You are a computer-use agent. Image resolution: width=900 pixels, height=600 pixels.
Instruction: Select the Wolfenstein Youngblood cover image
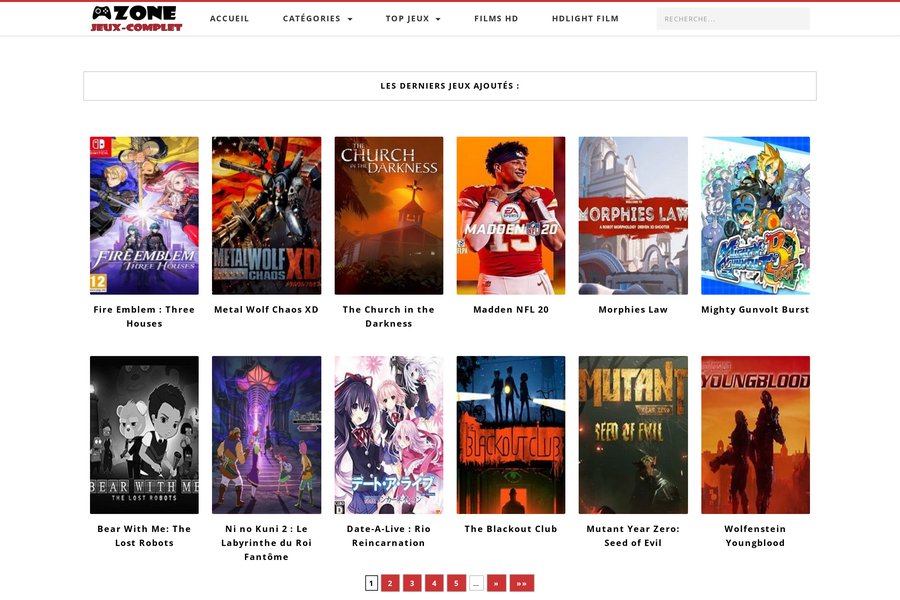(755, 435)
